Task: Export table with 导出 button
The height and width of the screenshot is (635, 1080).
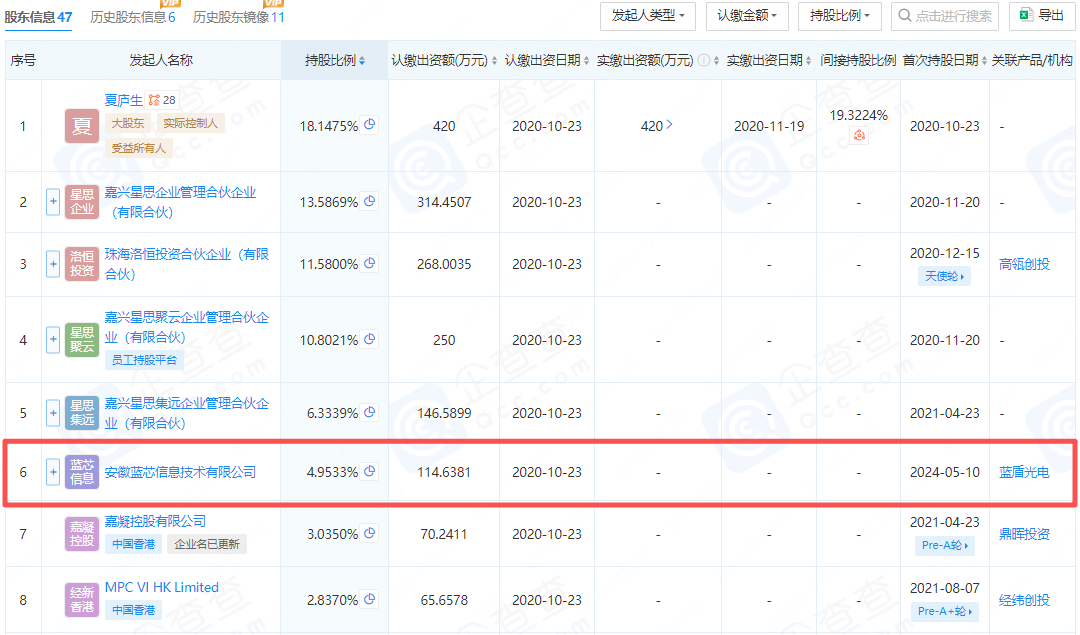Action: pos(1041,16)
